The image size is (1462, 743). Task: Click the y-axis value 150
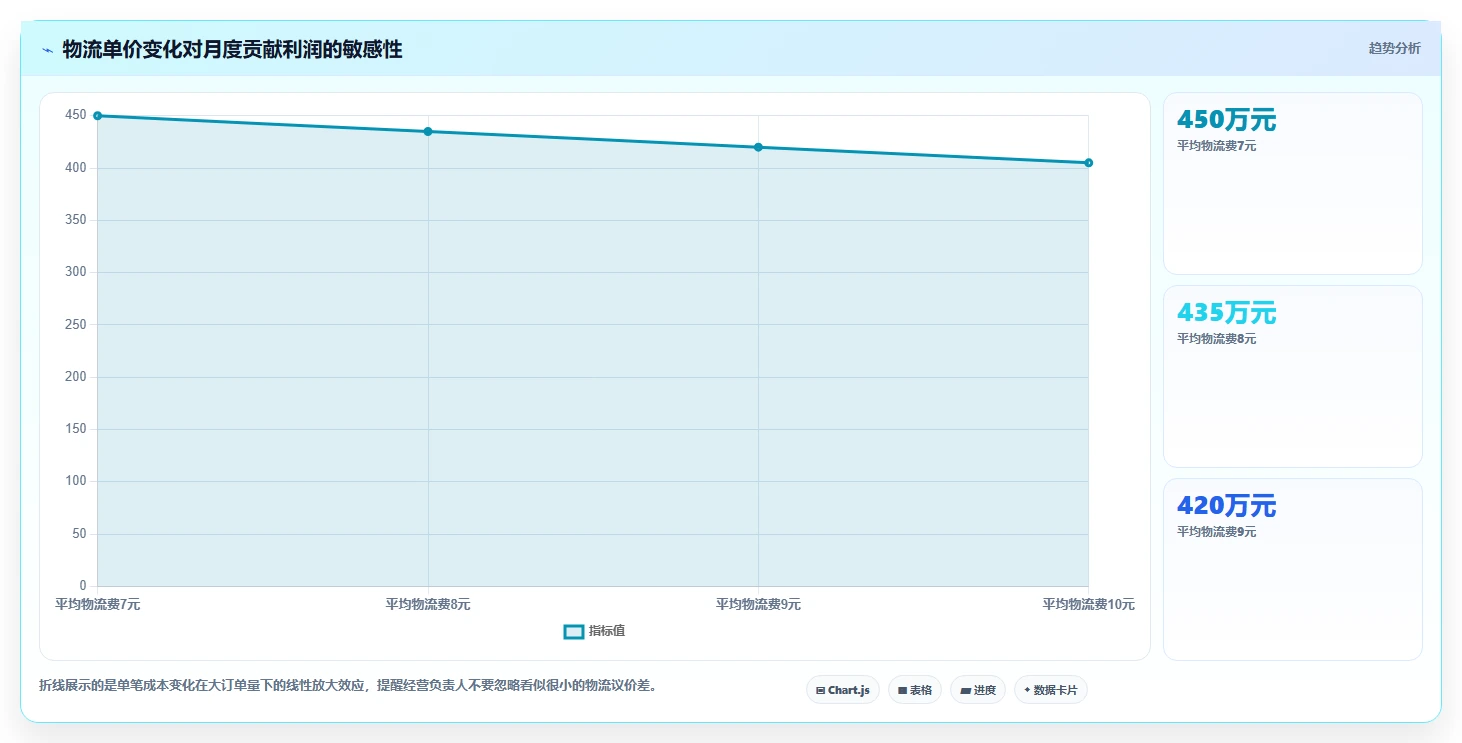point(76,429)
